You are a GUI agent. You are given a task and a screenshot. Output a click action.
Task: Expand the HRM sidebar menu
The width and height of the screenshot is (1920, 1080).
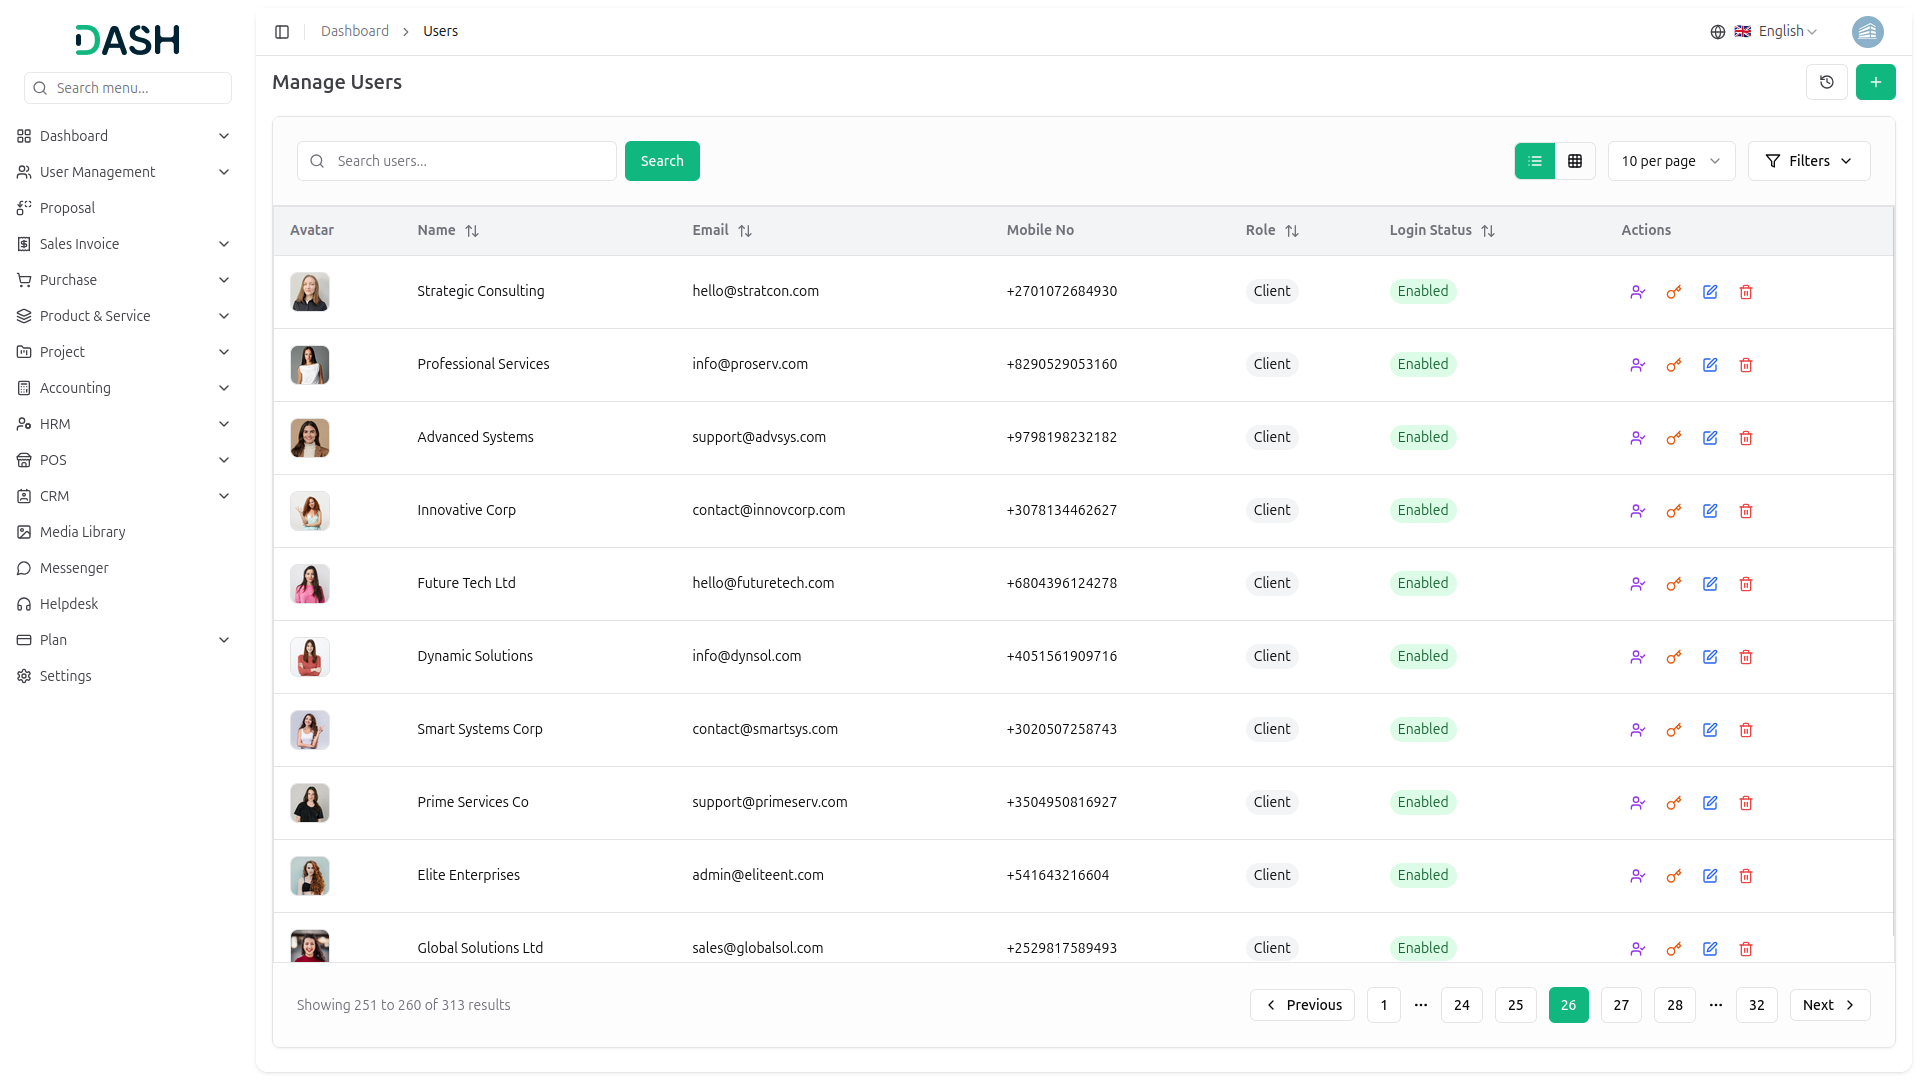pyautogui.click(x=123, y=424)
